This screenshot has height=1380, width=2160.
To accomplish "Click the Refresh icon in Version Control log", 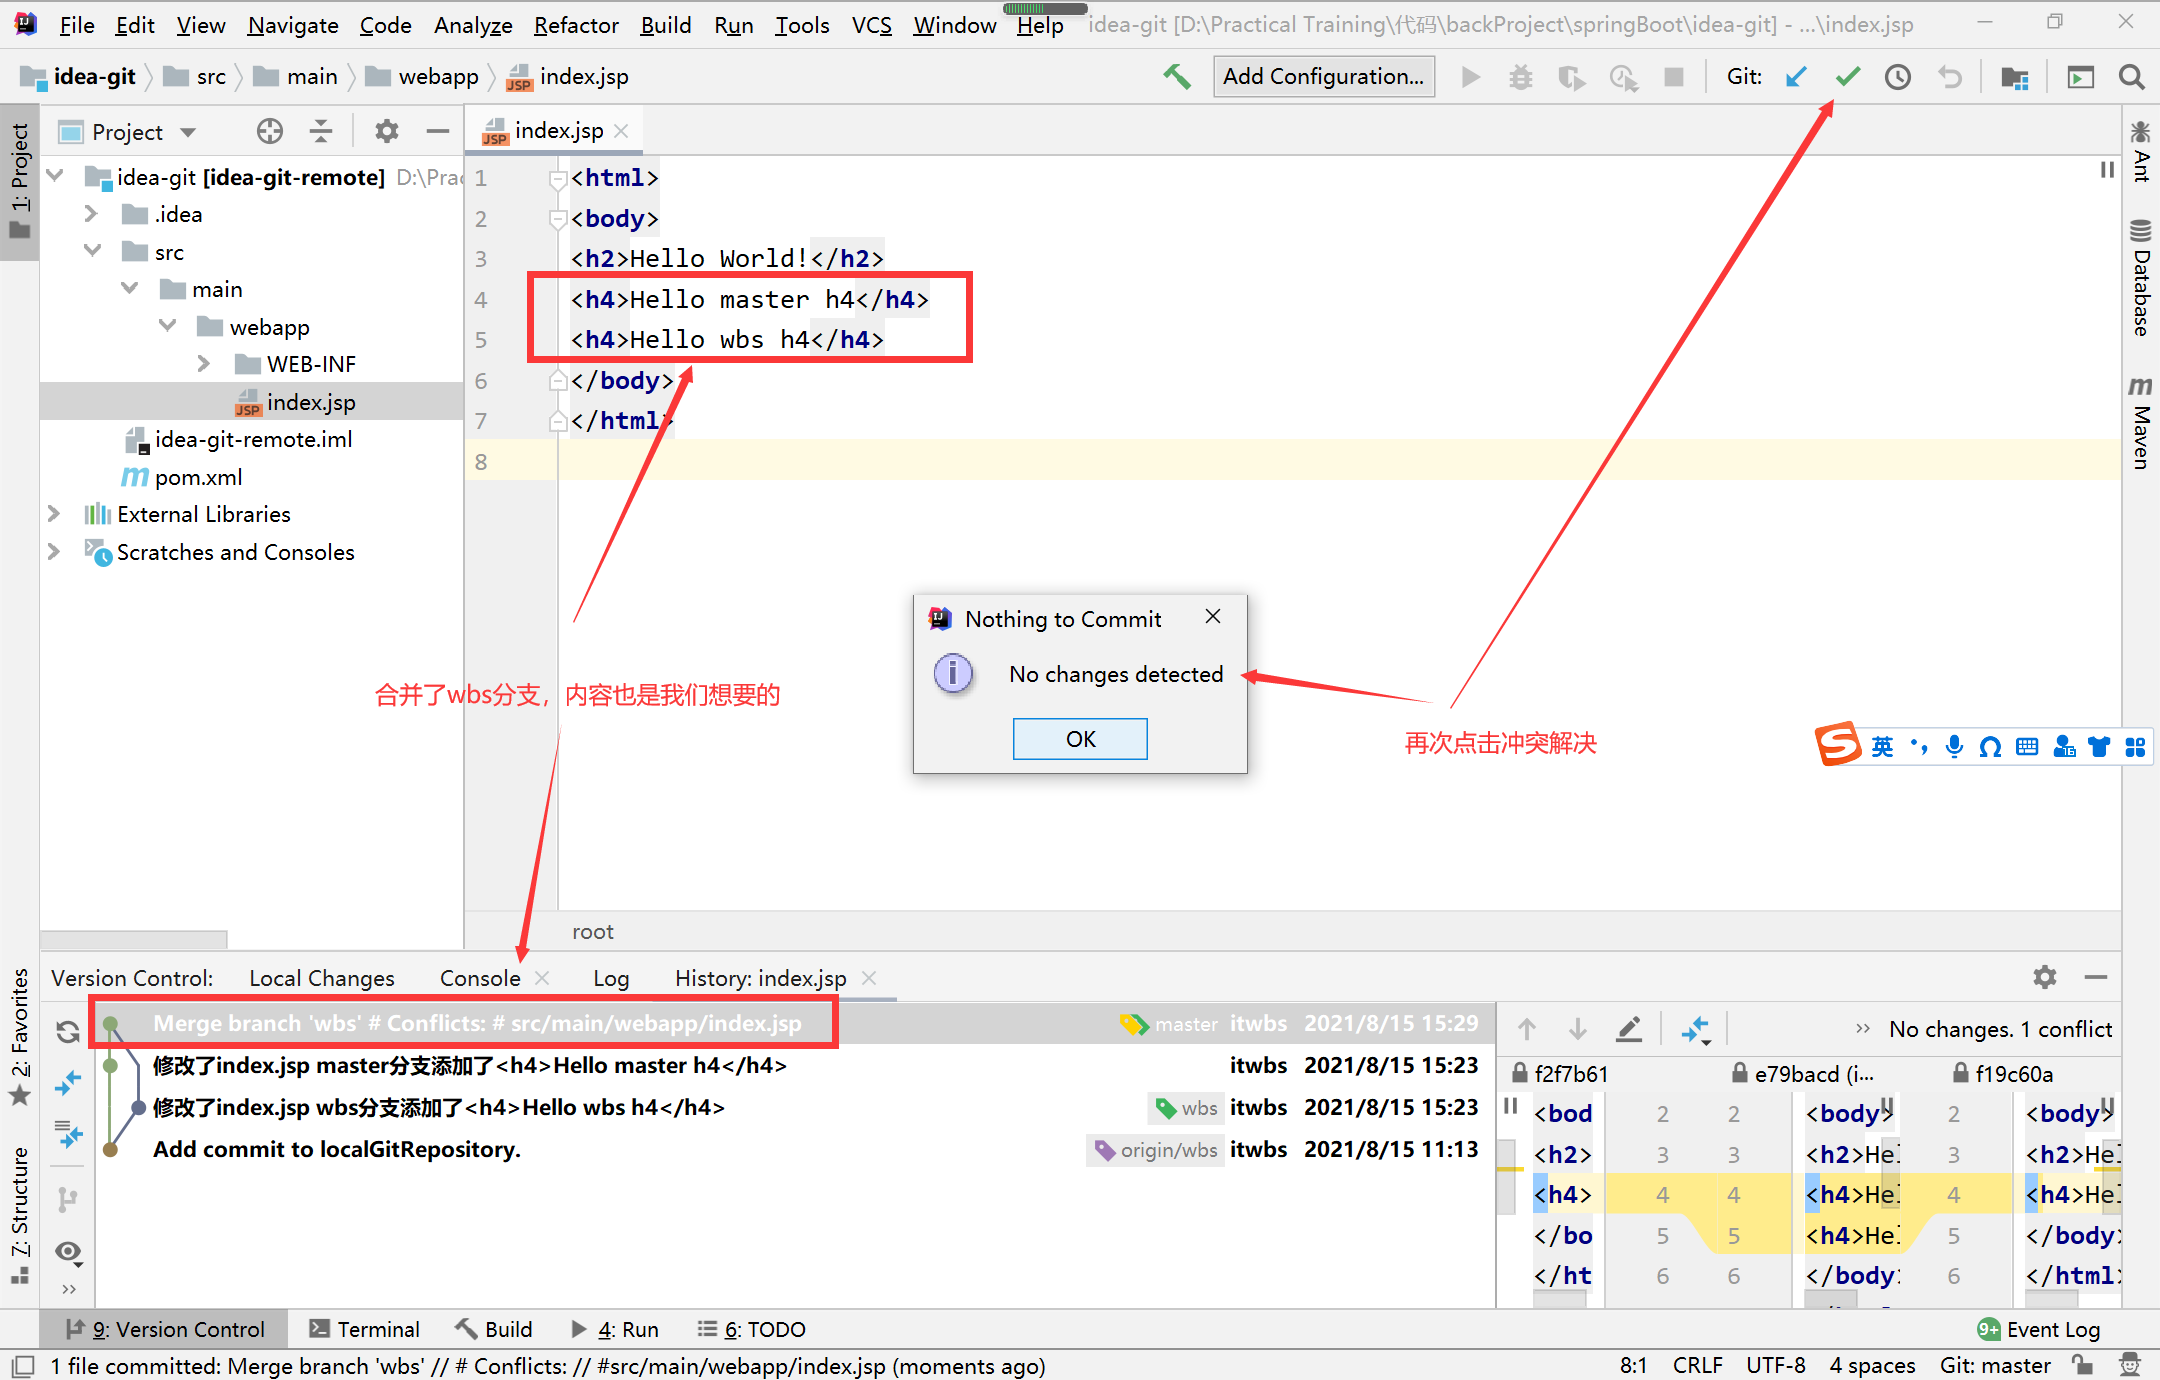I will pos(68,1031).
